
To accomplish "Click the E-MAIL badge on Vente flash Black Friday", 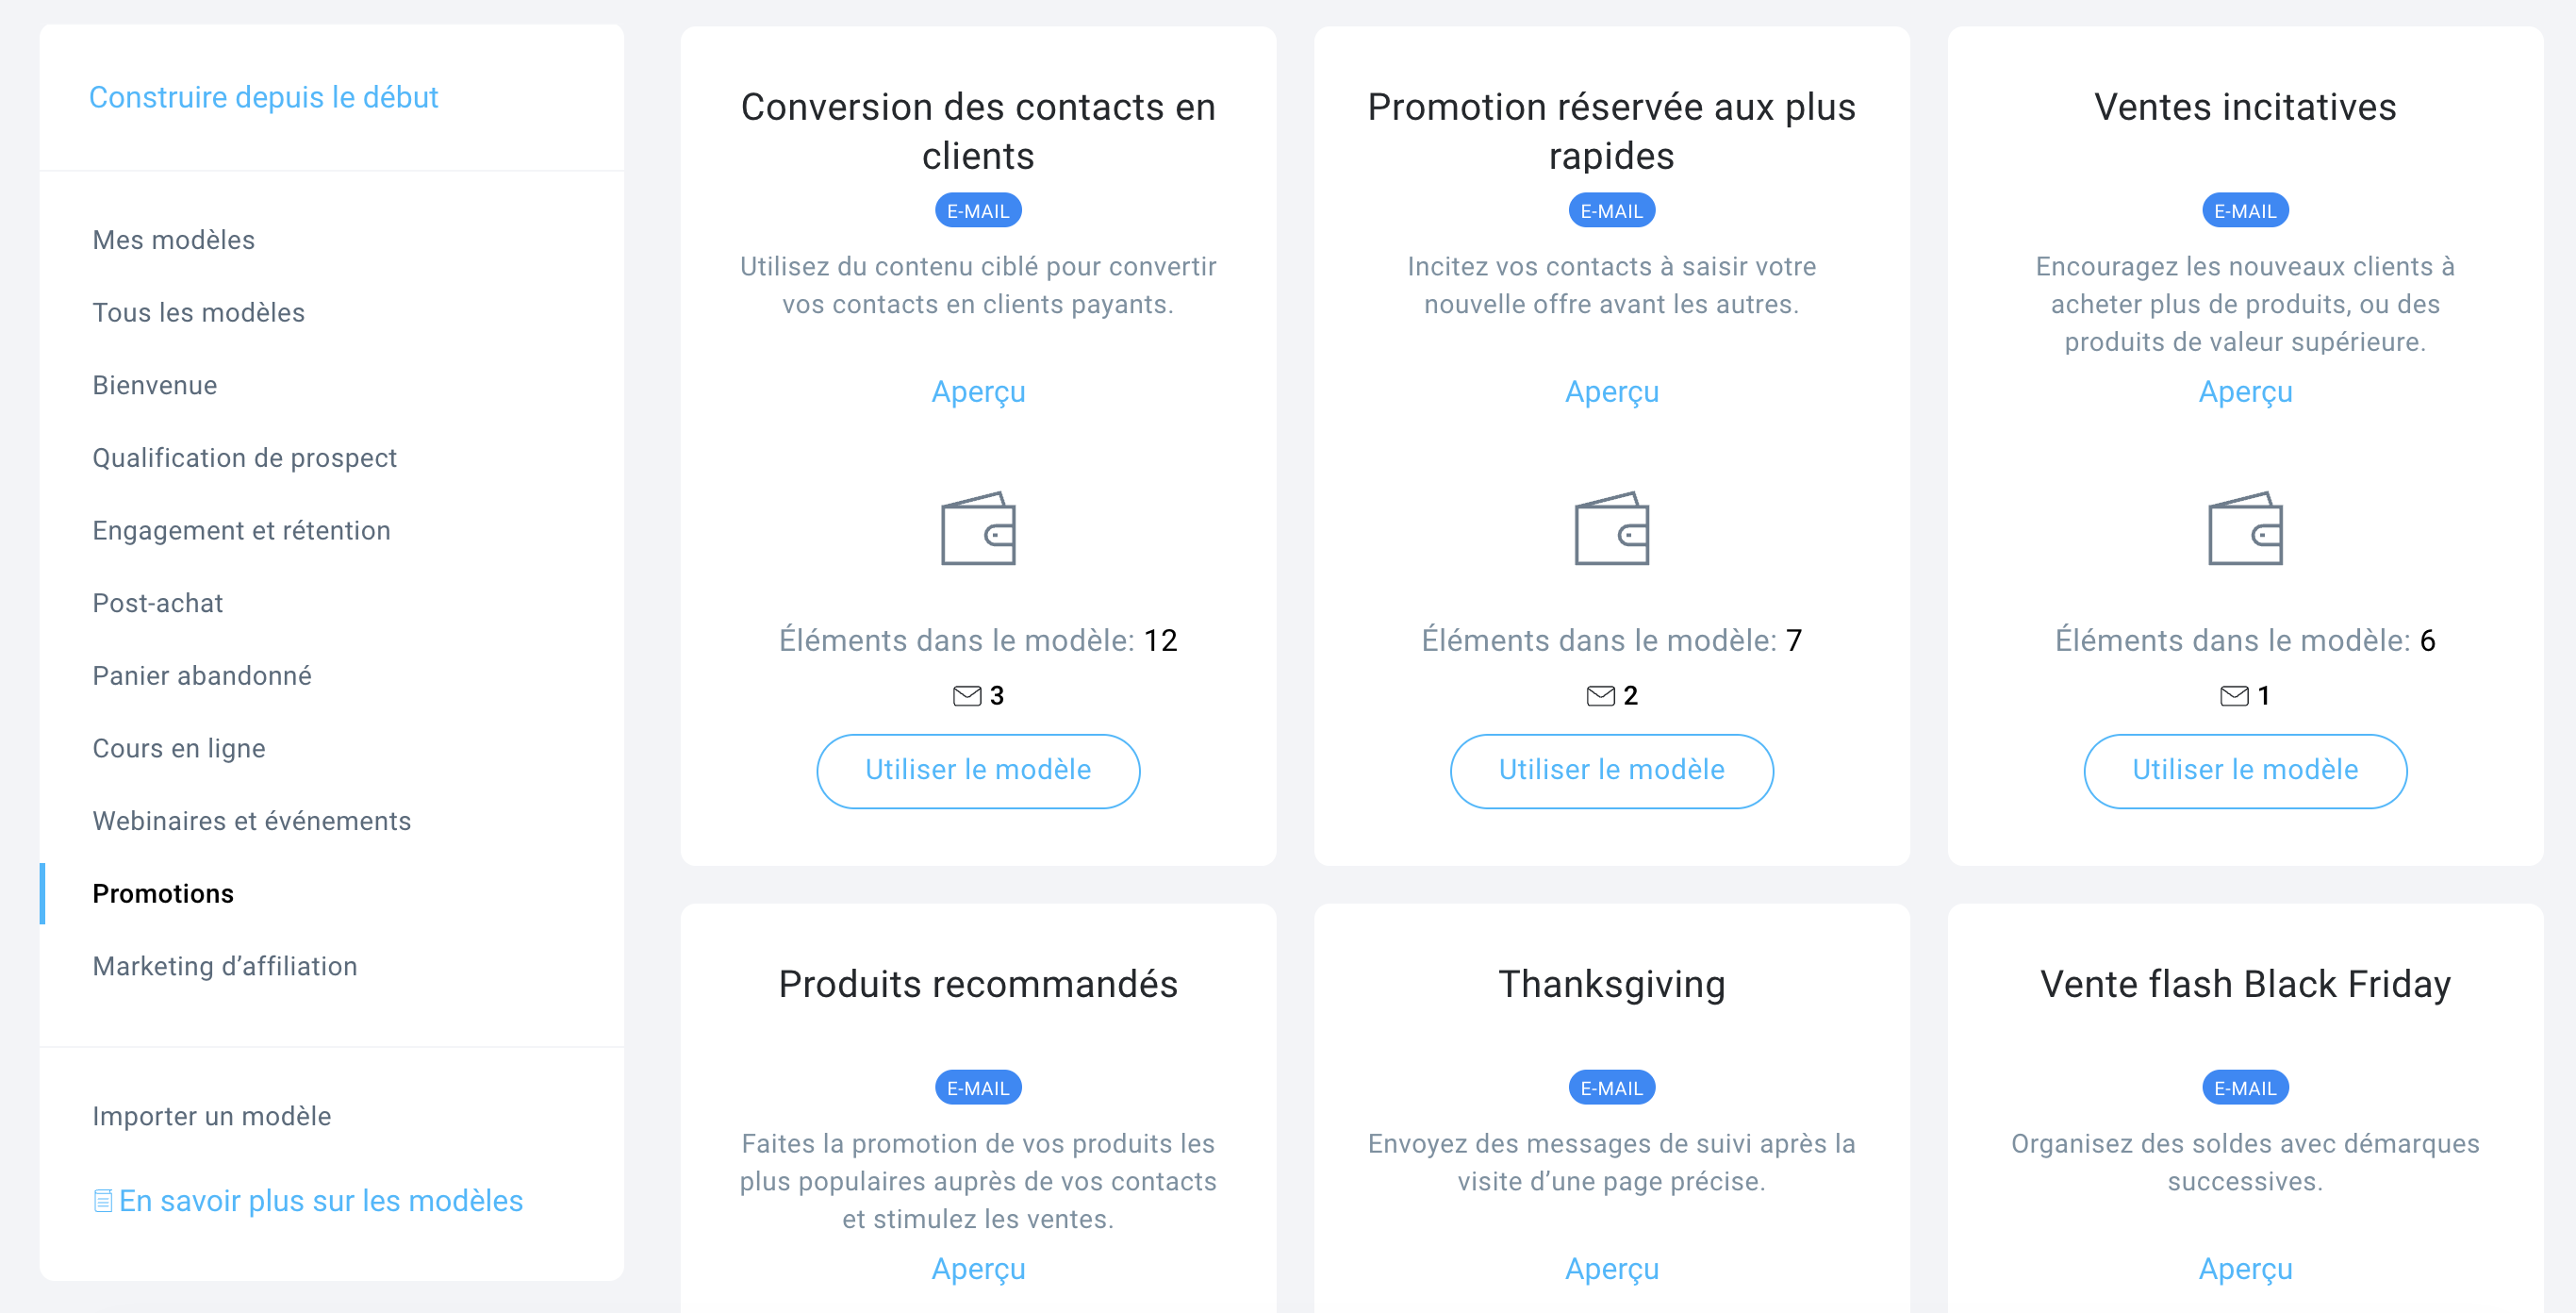I will pyautogui.click(x=2245, y=1087).
